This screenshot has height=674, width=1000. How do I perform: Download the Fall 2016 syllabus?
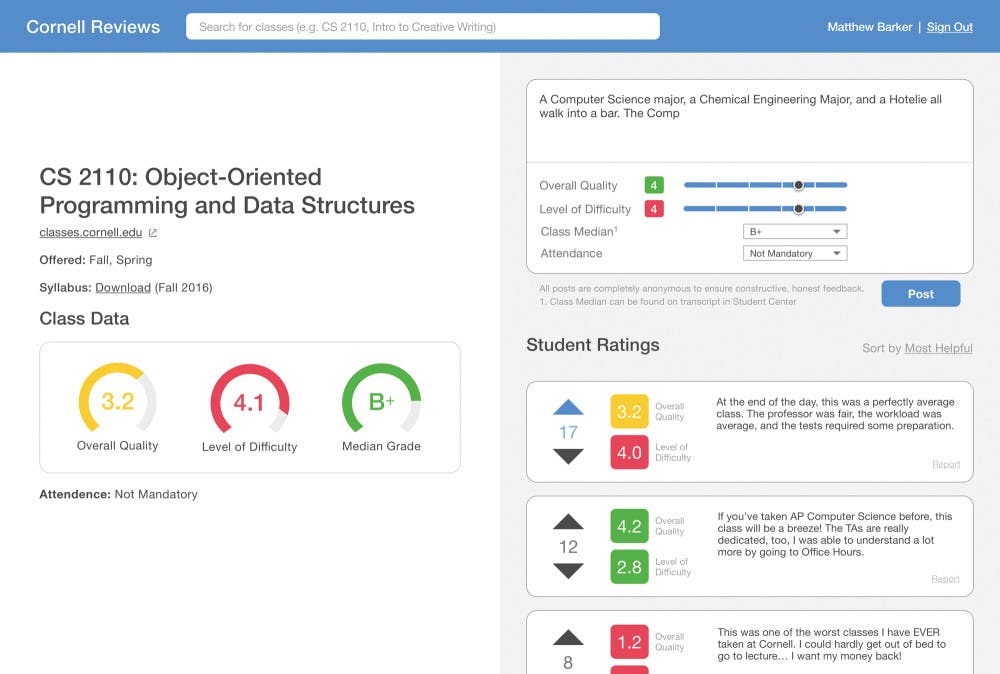click(x=123, y=288)
